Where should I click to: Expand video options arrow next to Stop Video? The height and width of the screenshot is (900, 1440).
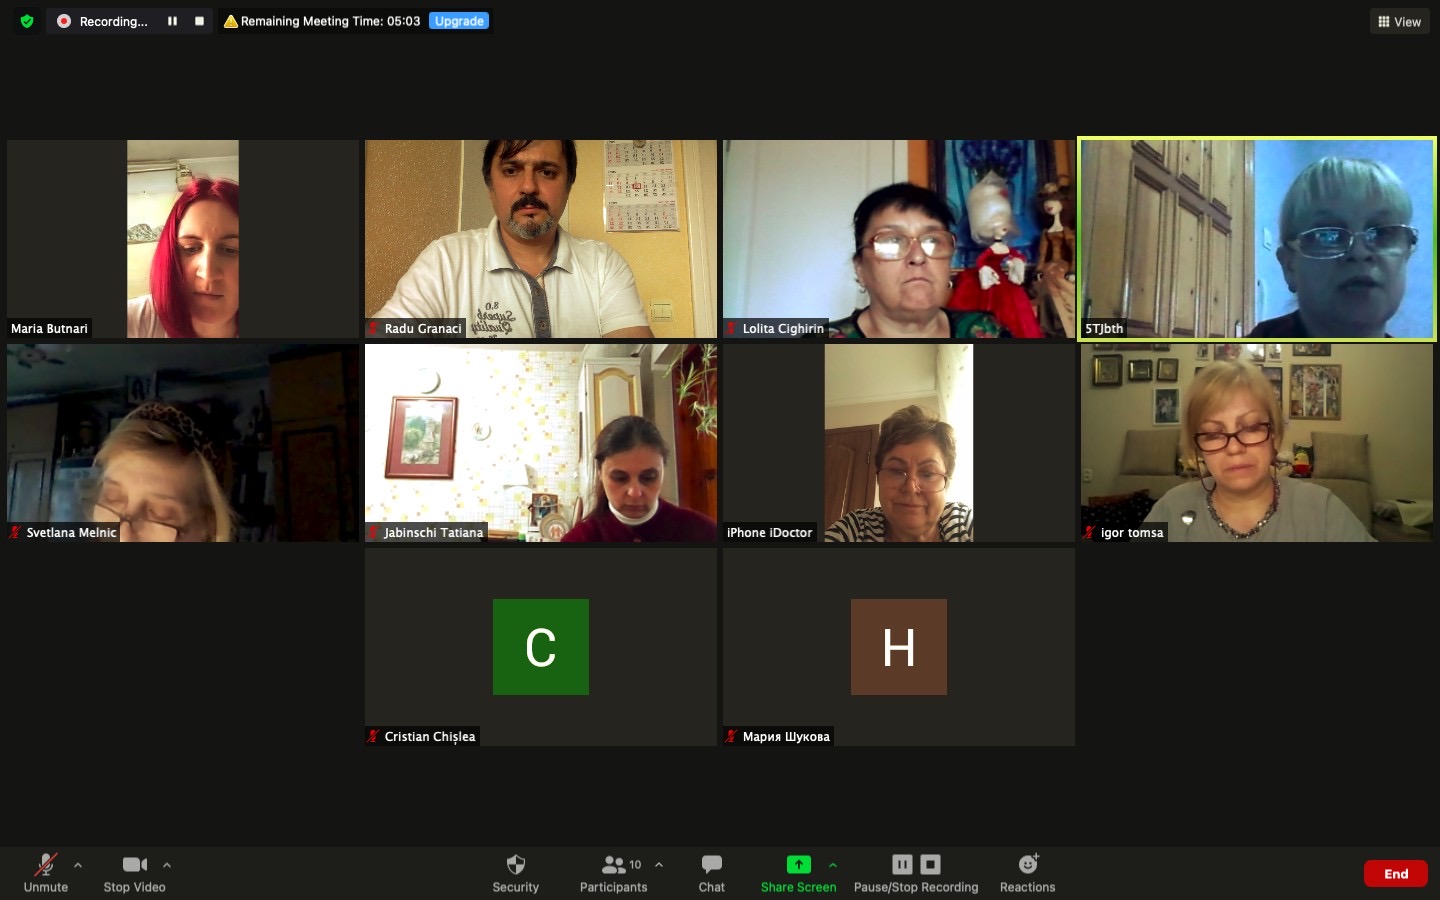[167, 865]
